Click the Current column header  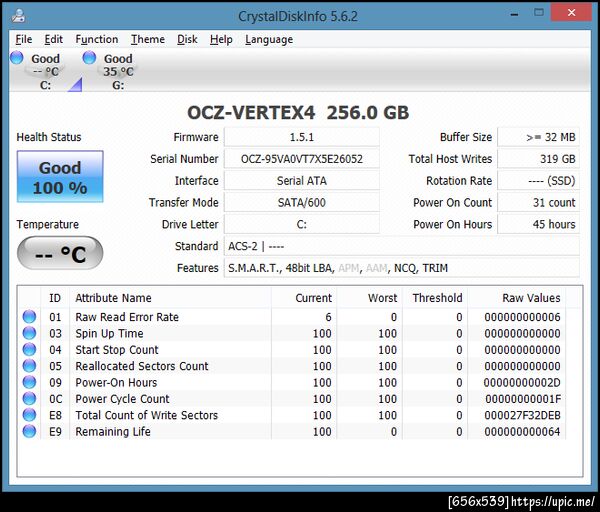click(304, 298)
